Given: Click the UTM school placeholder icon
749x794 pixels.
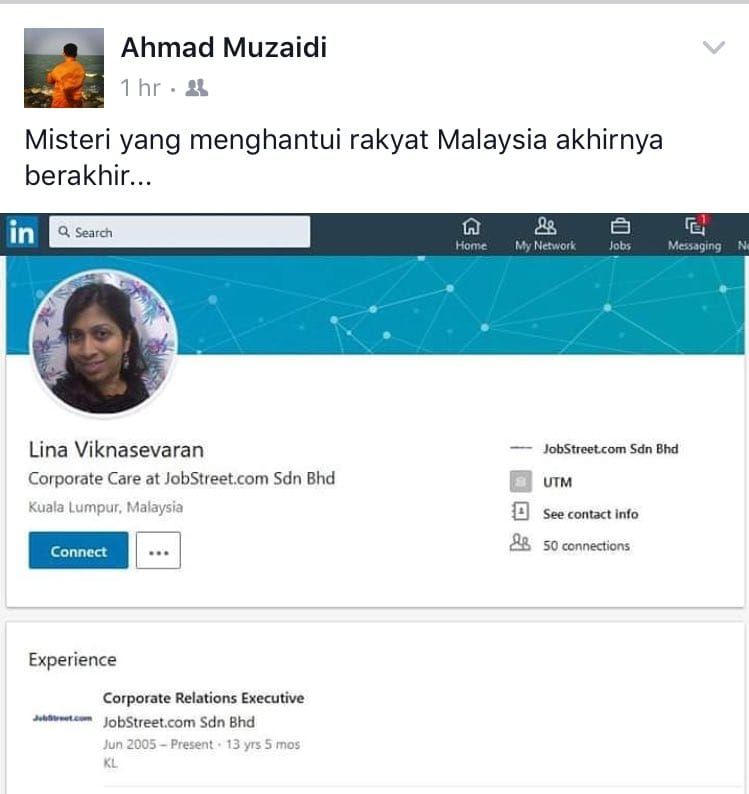Looking at the screenshot, I should tap(521, 481).
